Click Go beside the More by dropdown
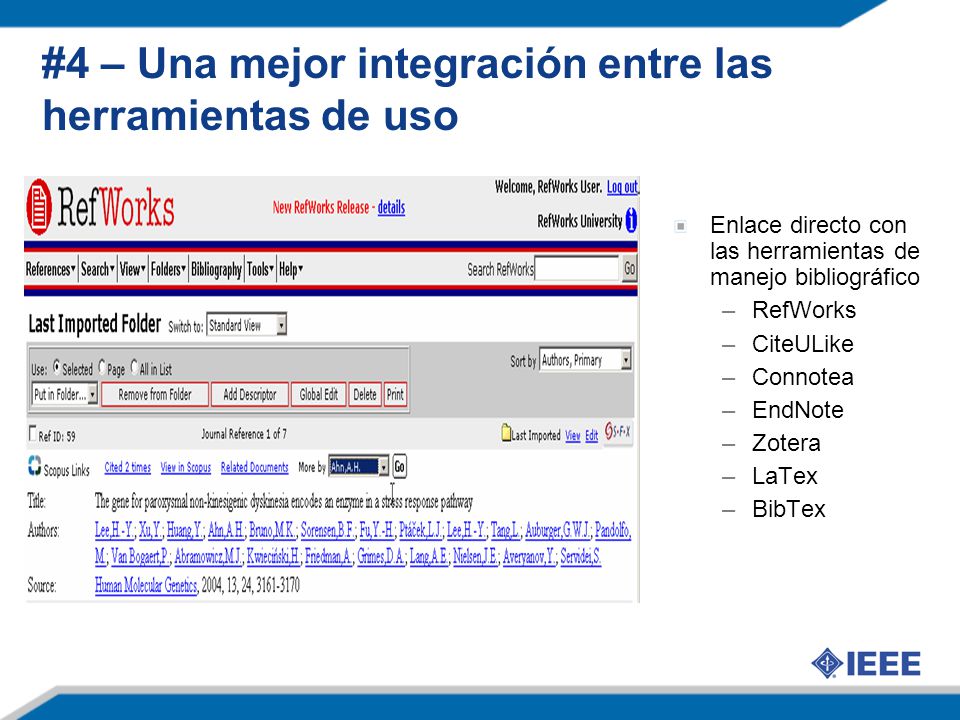 tap(399, 467)
